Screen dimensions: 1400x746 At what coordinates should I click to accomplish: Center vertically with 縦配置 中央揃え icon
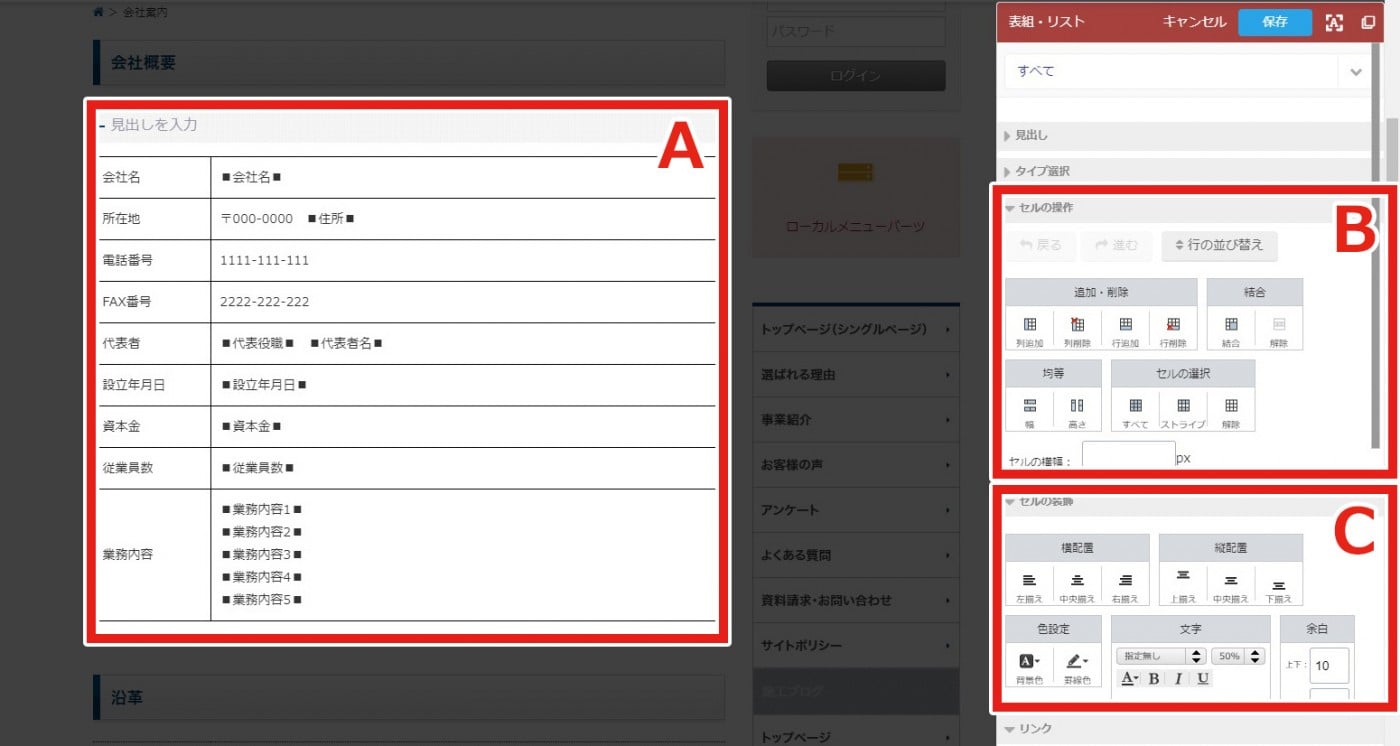1231,580
